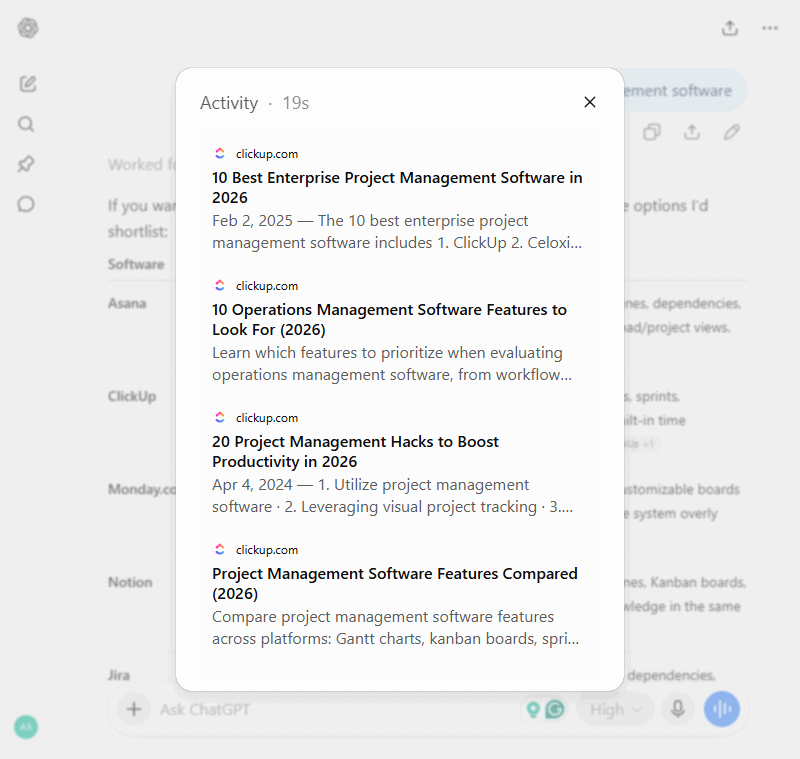The height and width of the screenshot is (759, 800).
Task: Open the ChatGPT logo home icon
Action: (28, 28)
